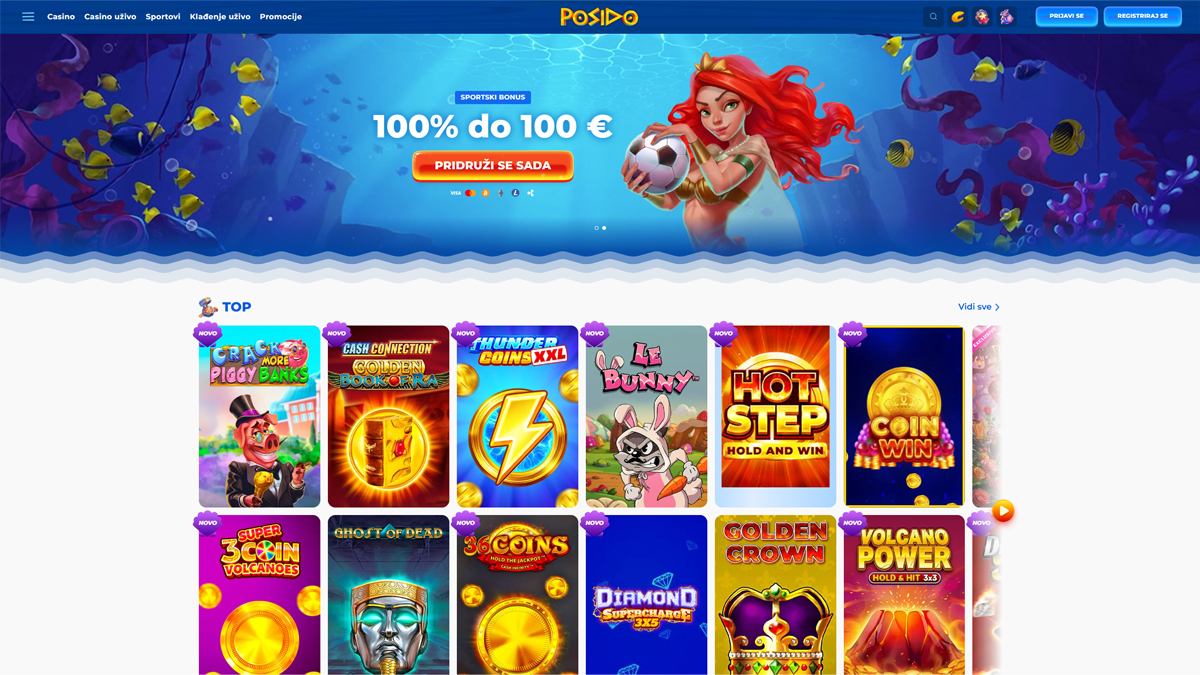Select the second banner slide dot
The width and height of the screenshot is (1200, 675).
click(x=604, y=228)
